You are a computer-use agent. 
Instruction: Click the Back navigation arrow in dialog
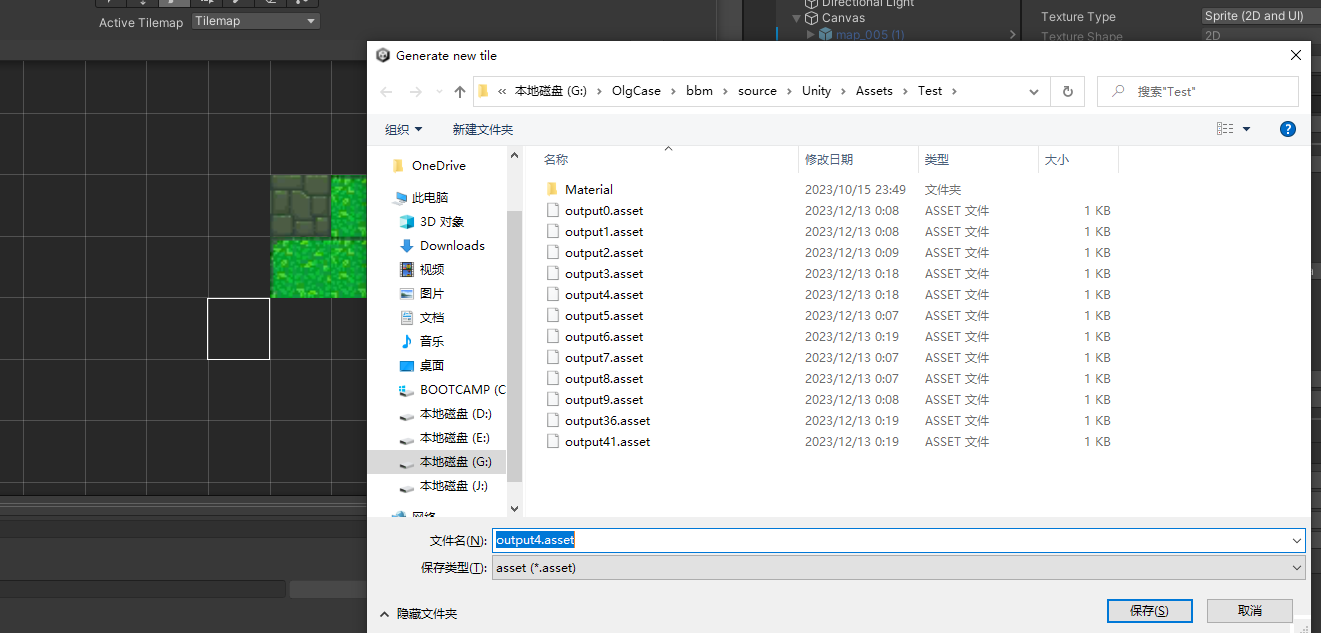pyautogui.click(x=387, y=91)
